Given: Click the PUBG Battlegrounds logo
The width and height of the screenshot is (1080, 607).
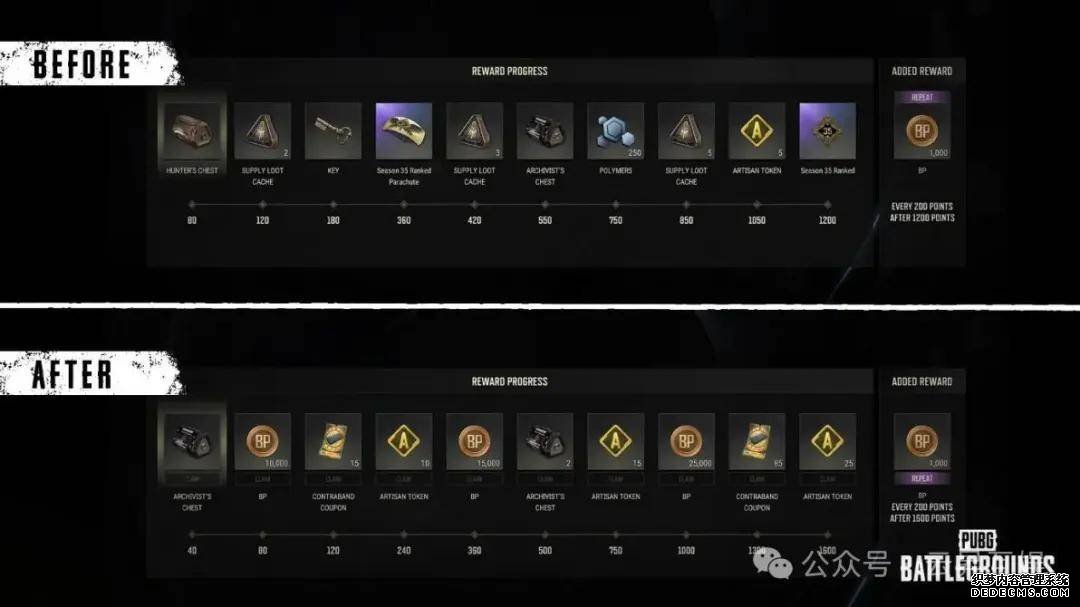Looking at the screenshot, I should [977, 557].
